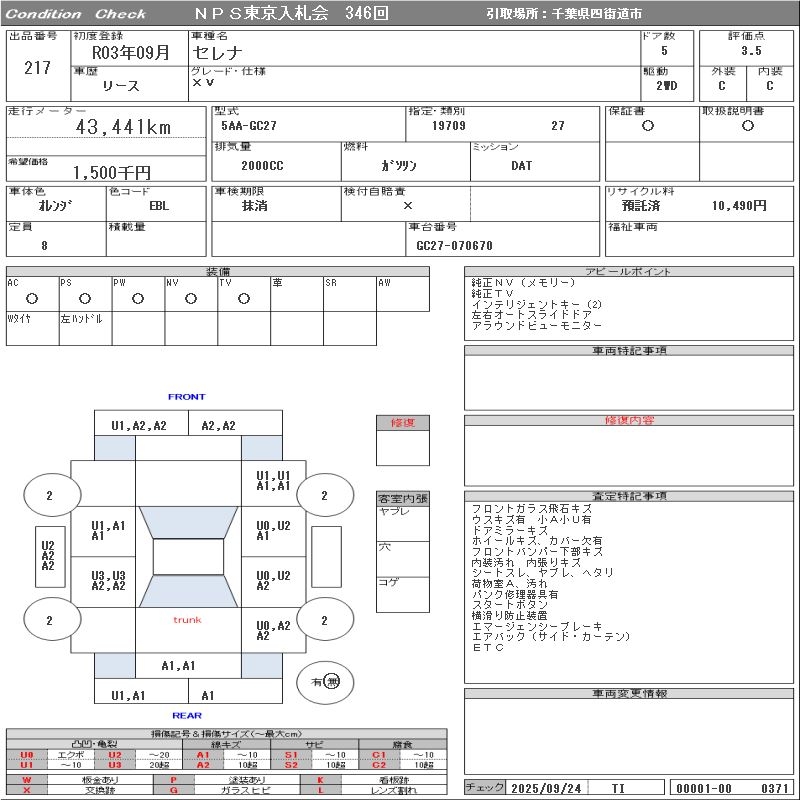Click the アピールポイント header
800x800 pixels.
point(629,271)
